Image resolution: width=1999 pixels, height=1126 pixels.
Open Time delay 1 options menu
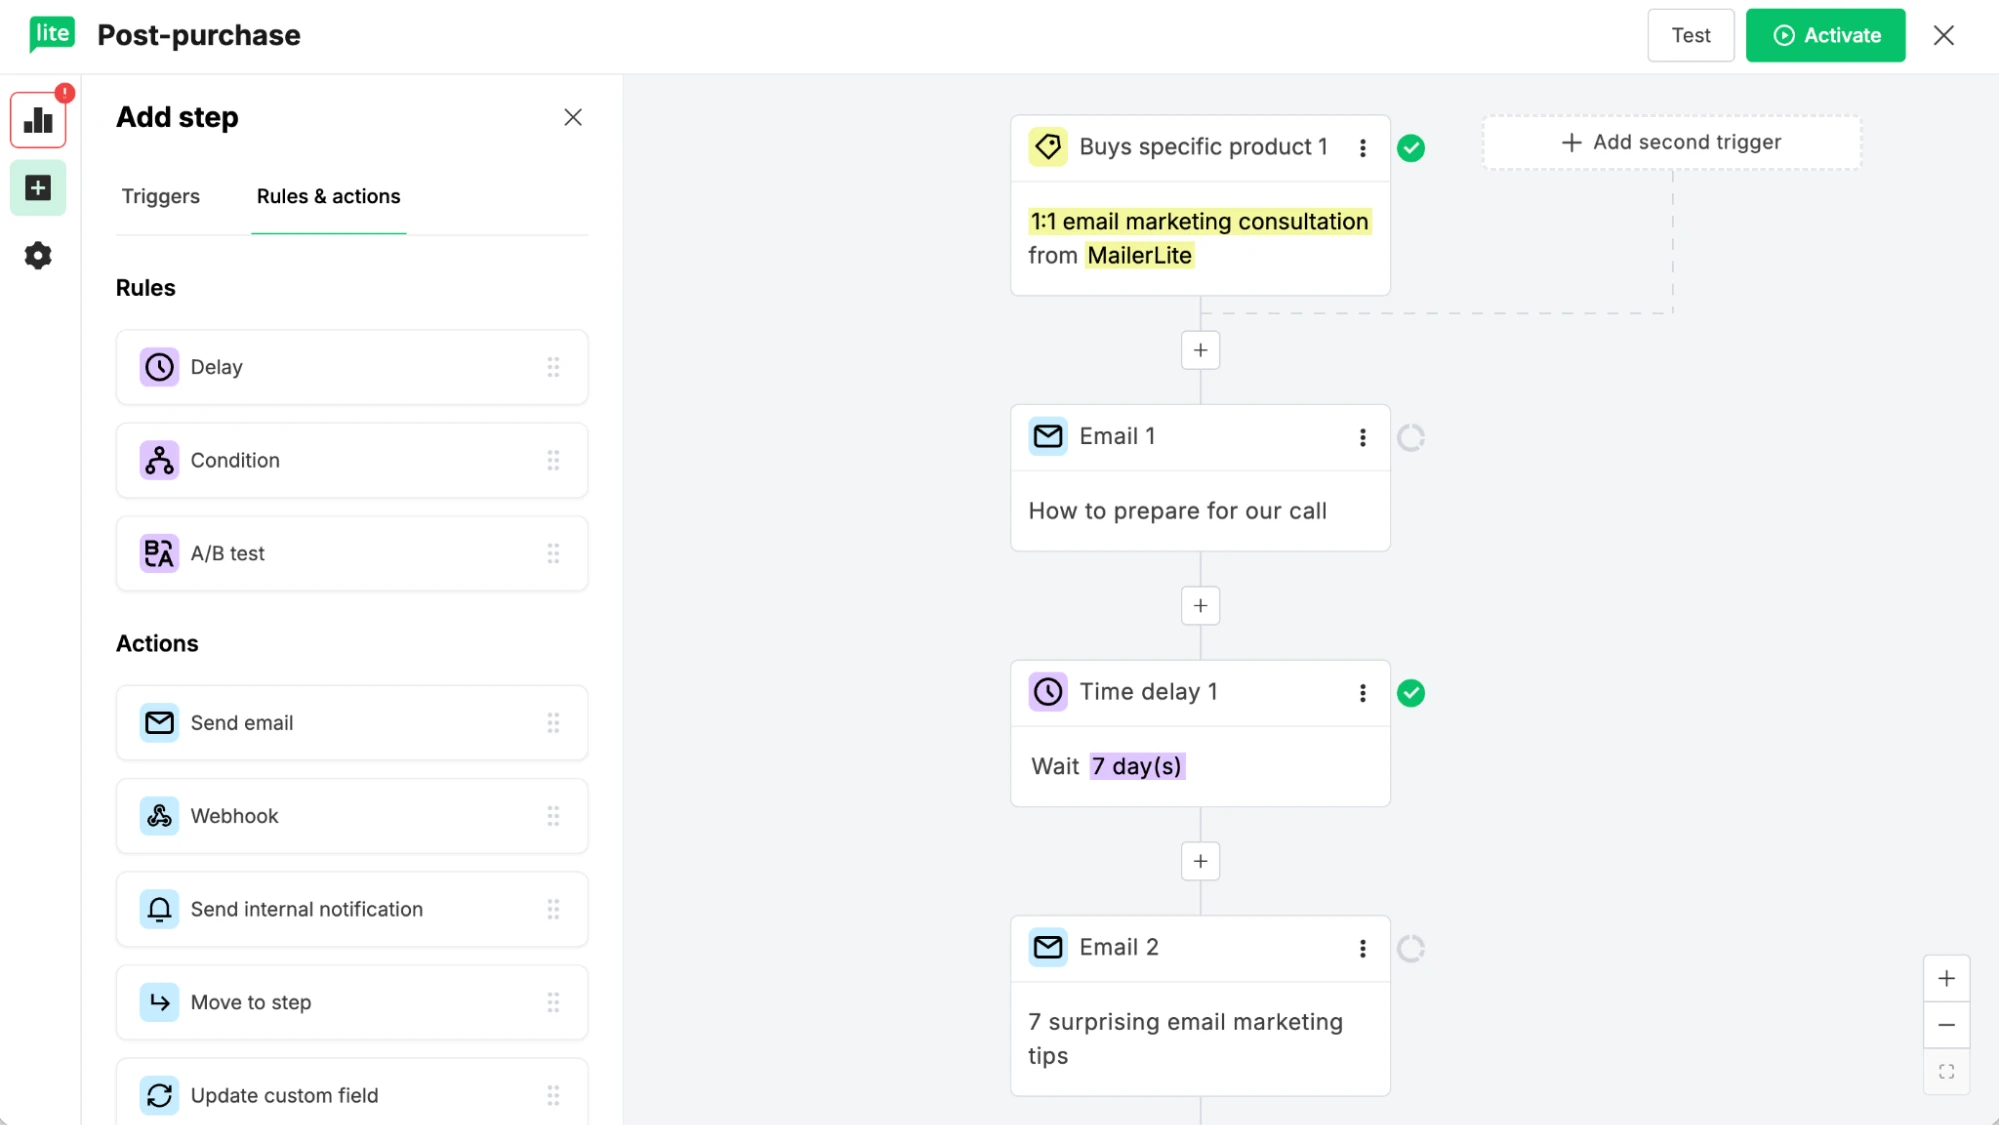[1362, 692]
